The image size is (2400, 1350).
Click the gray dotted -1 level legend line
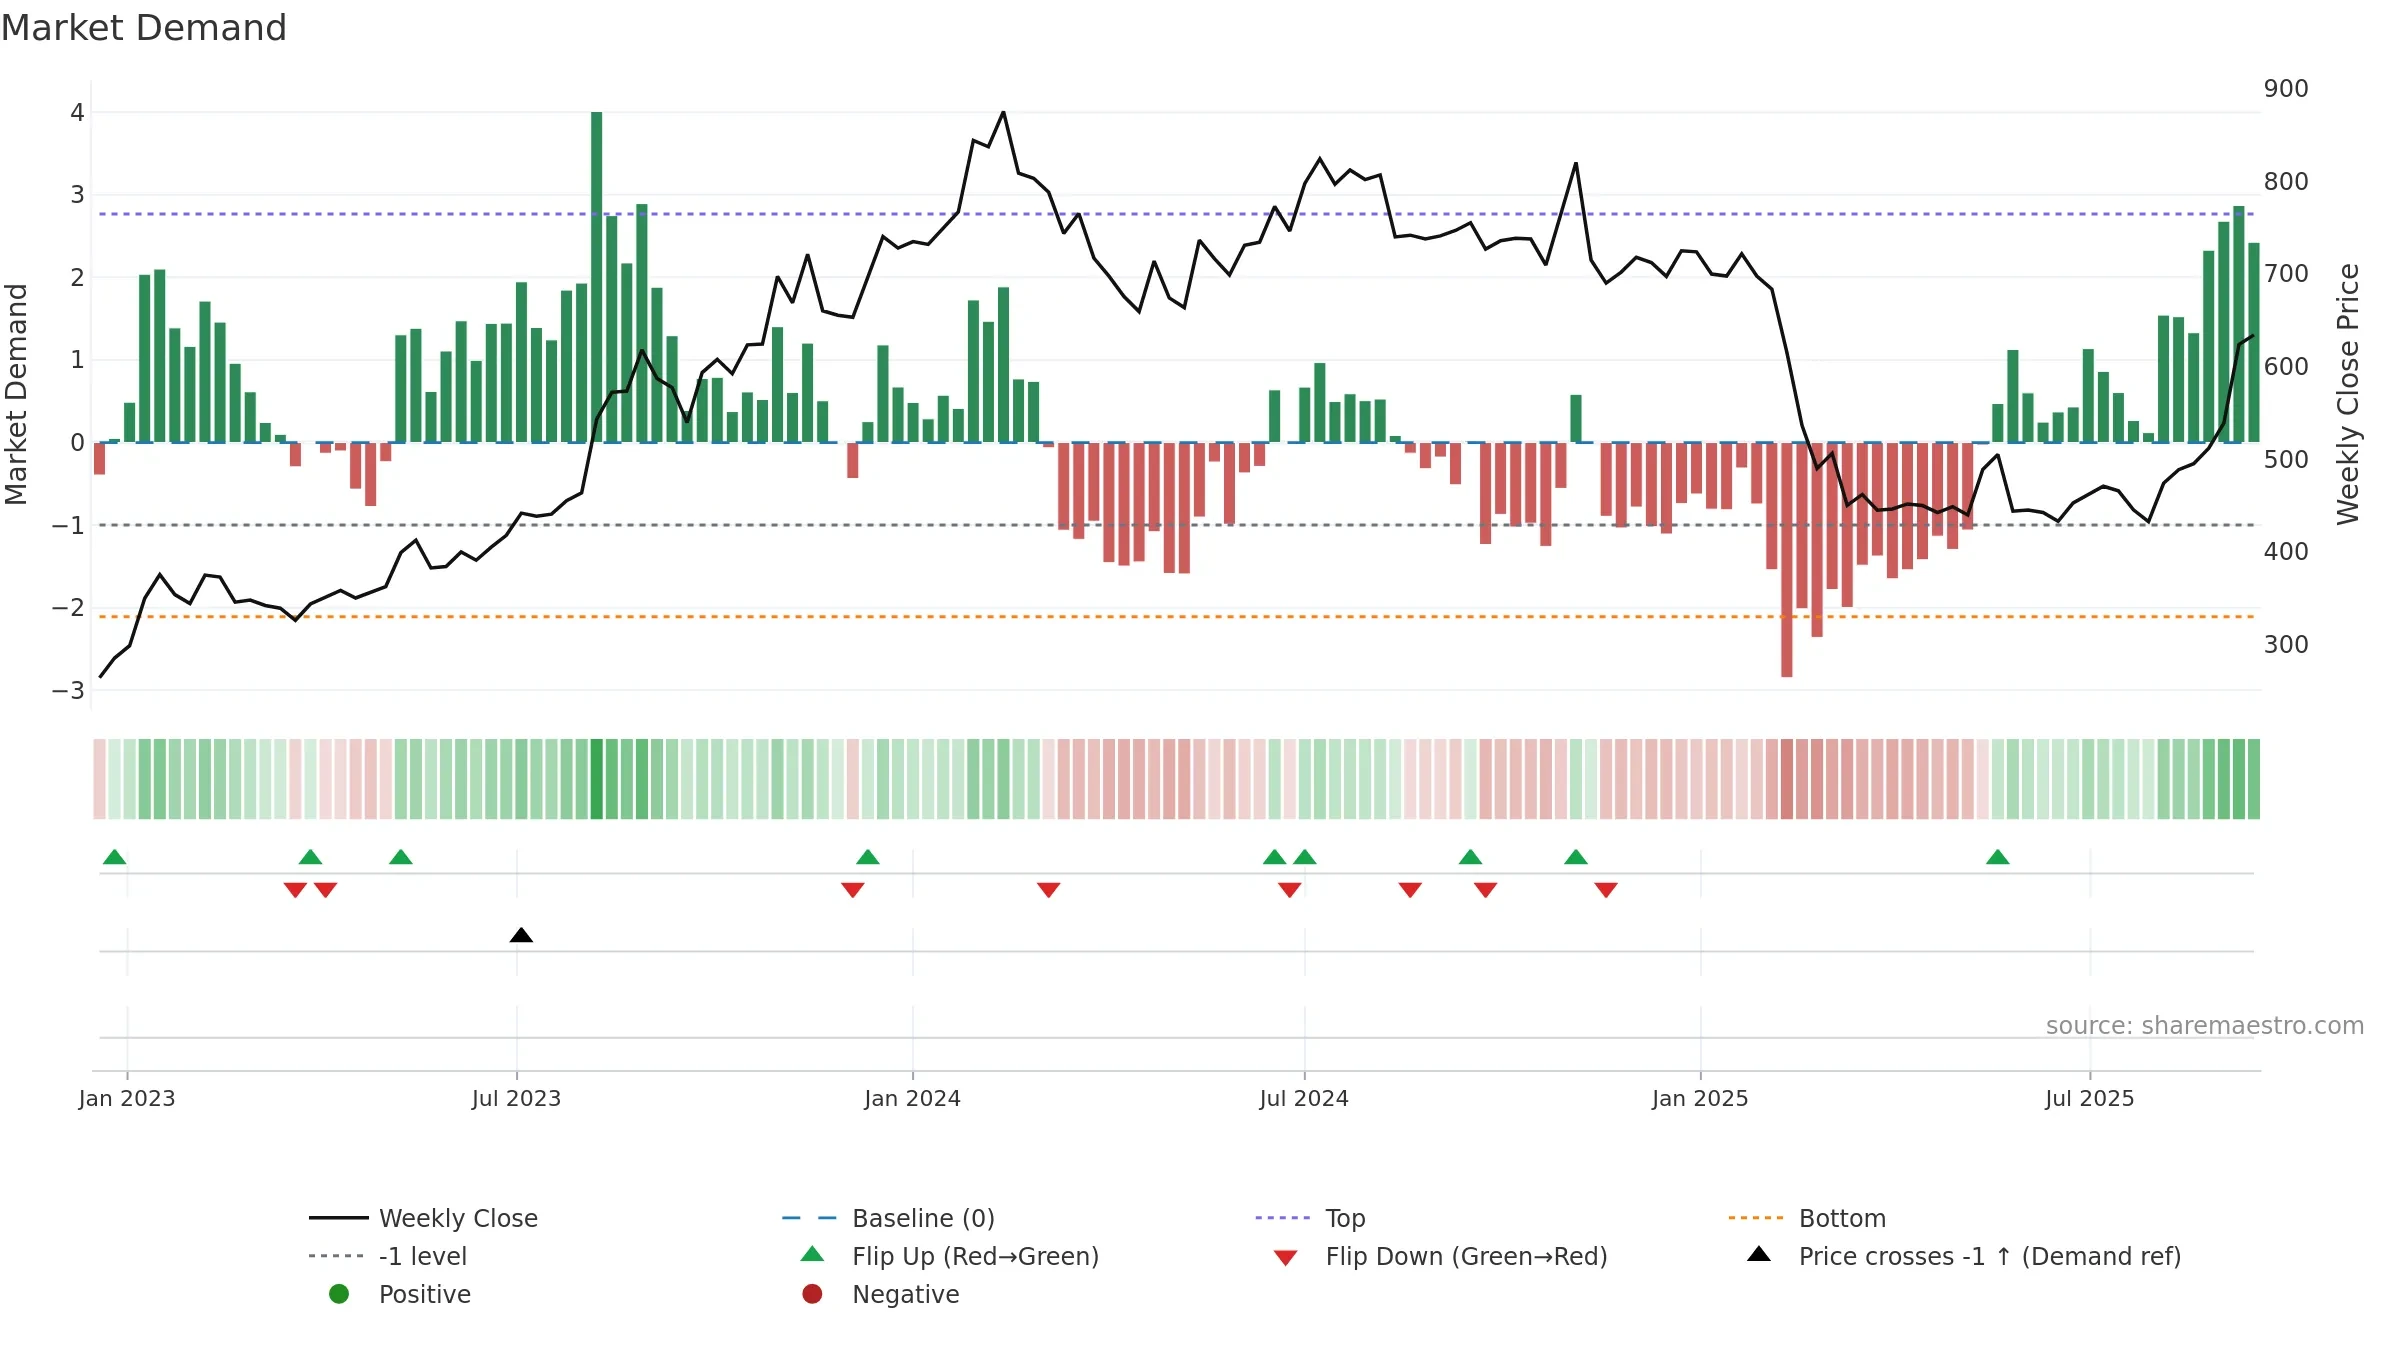[336, 1256]
